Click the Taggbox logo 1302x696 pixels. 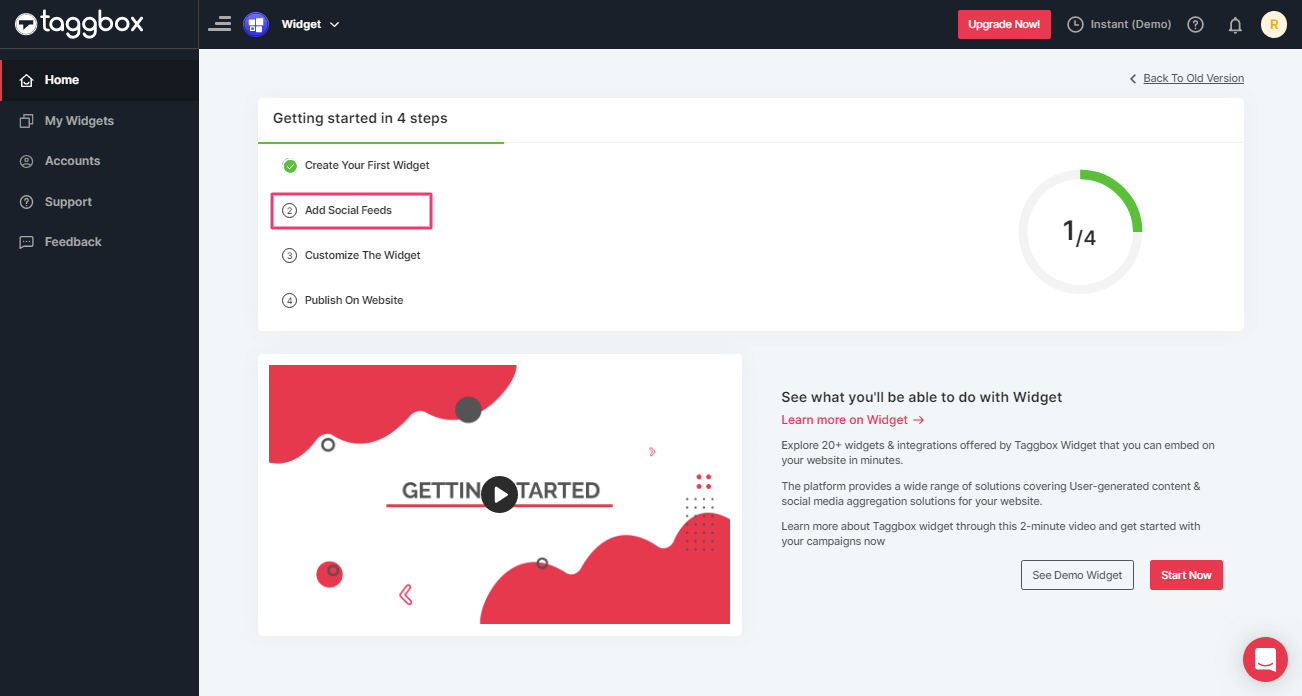click(x=78, y=23)
